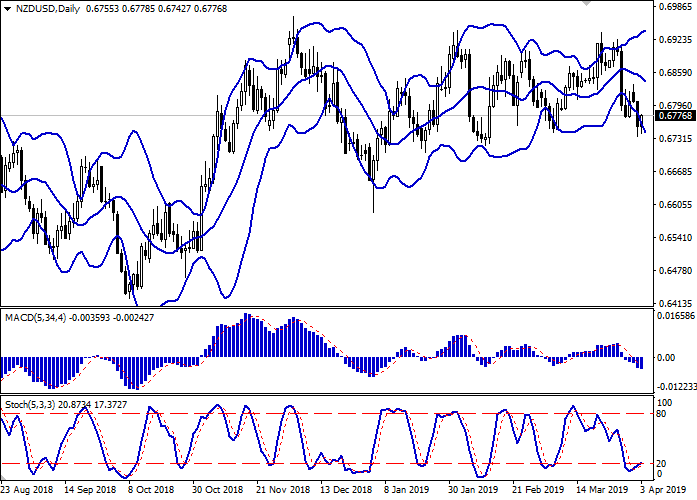The height and width of the screenshot is (500, 697).
Task: Click the 0.64780 price scale value
Action: (x=676, y=270)
